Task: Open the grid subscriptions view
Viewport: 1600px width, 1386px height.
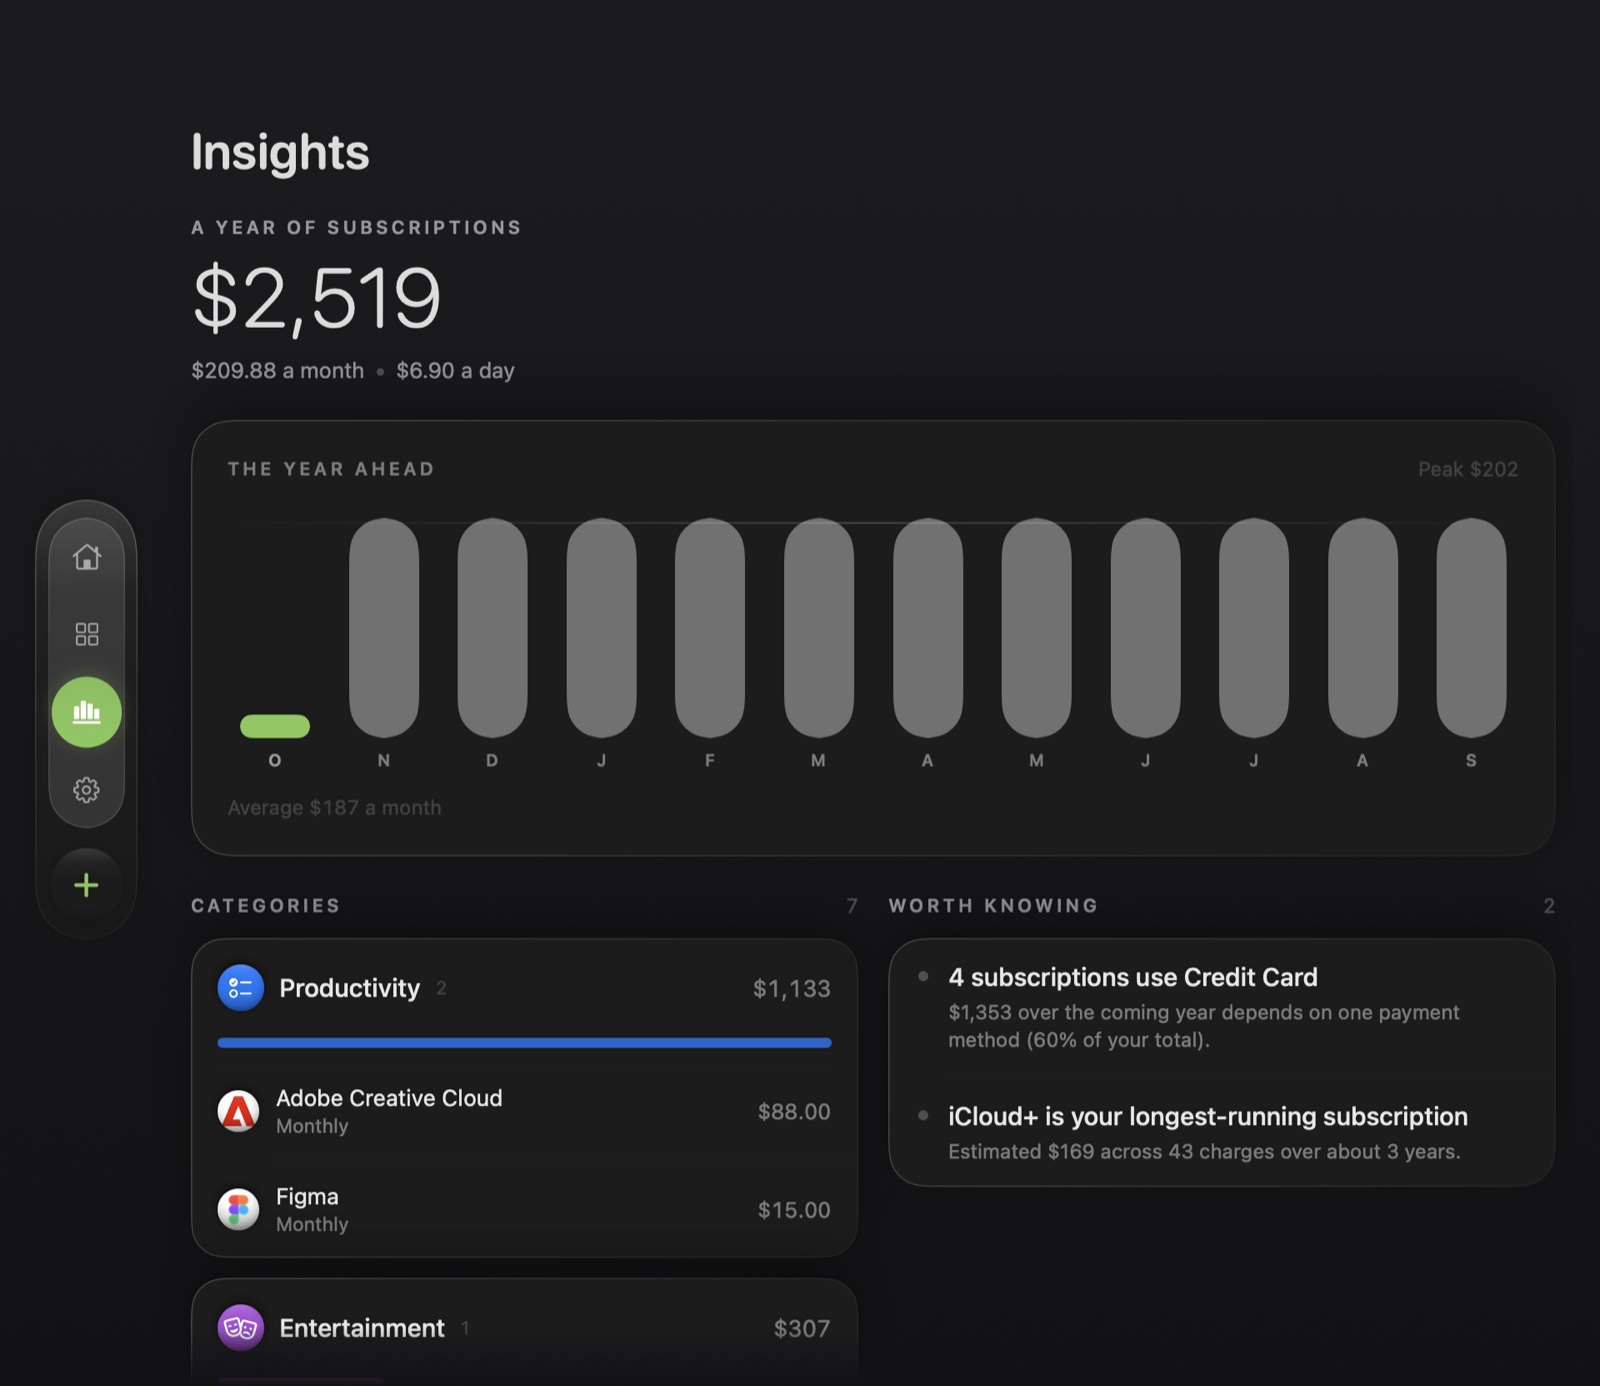Action: pos(87,634)
